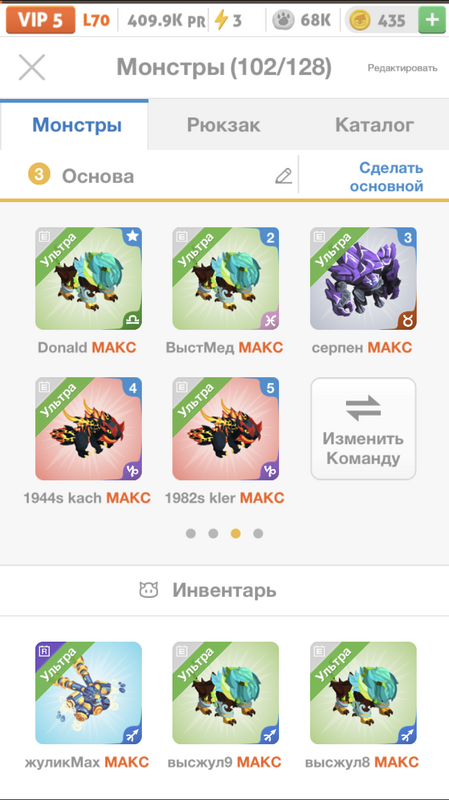449x800 pixels.
Task: Tap the lightning energy icon
Action: 221,20
